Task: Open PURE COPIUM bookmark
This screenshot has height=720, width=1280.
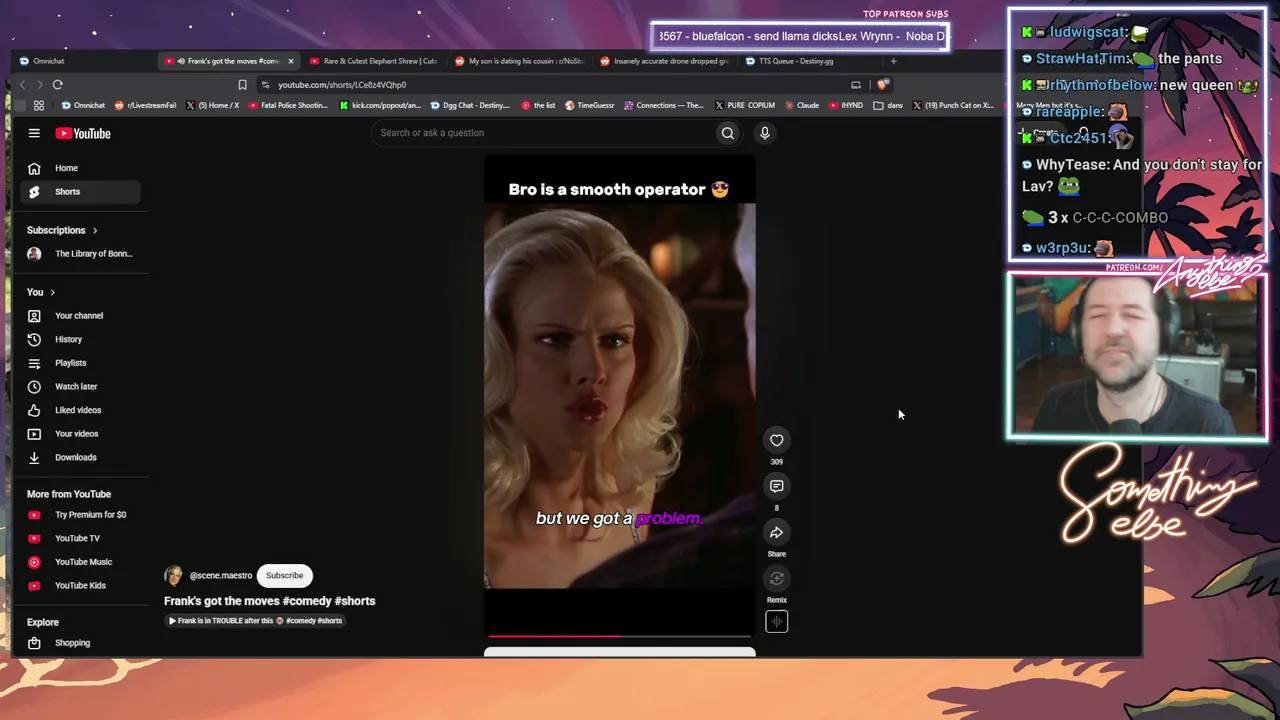Action: pyautogui.click(x=745, y=105)
